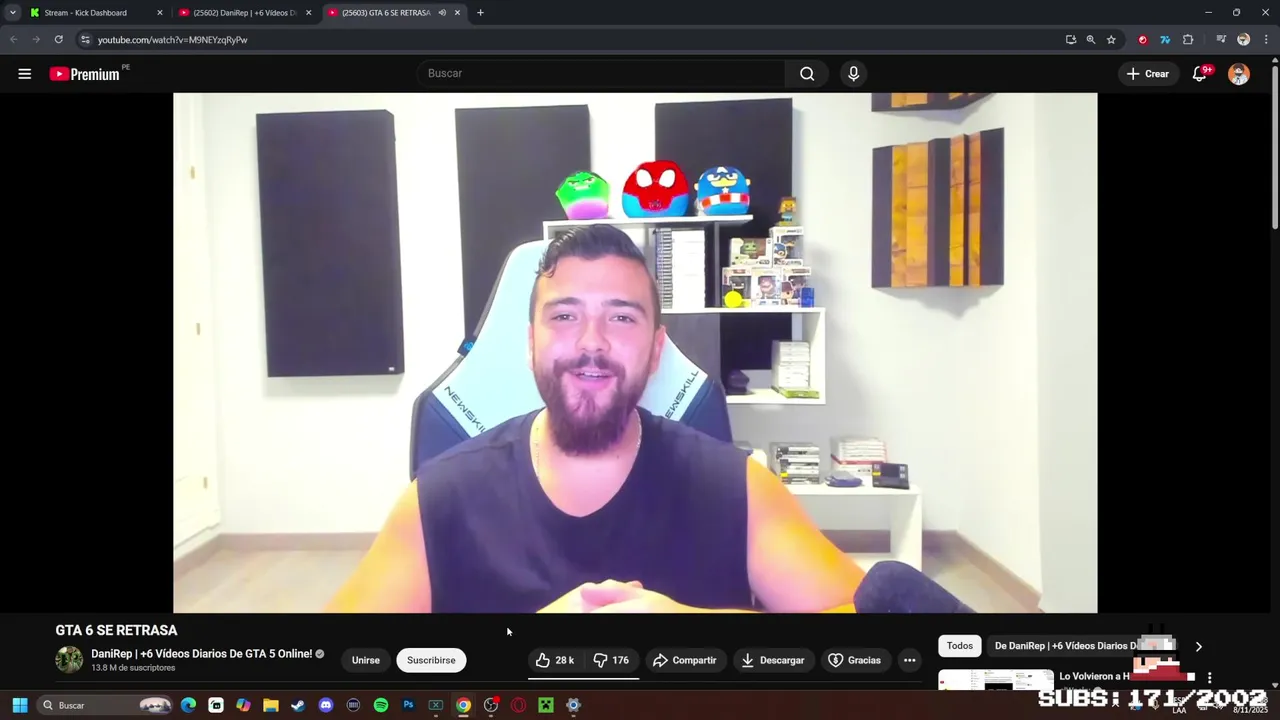View site information icon beside URL
This screenshot has width=1280, height=720.
pyautogui.click(x=85, y=40)
